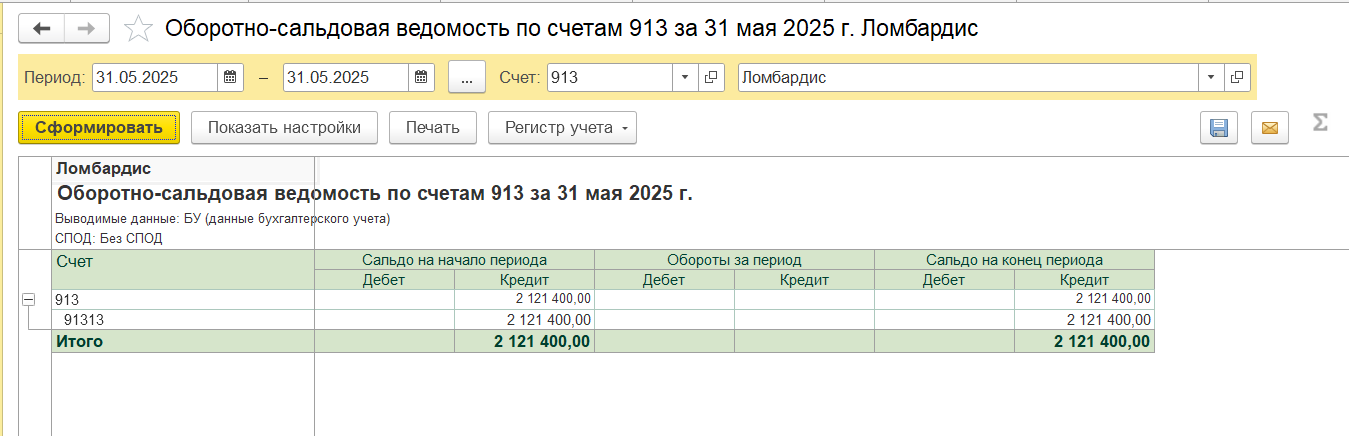Image resolution: width=1349 pixels, height=436 pixels.
Task: Collapse the 913 account tree group
Action: 27,299
